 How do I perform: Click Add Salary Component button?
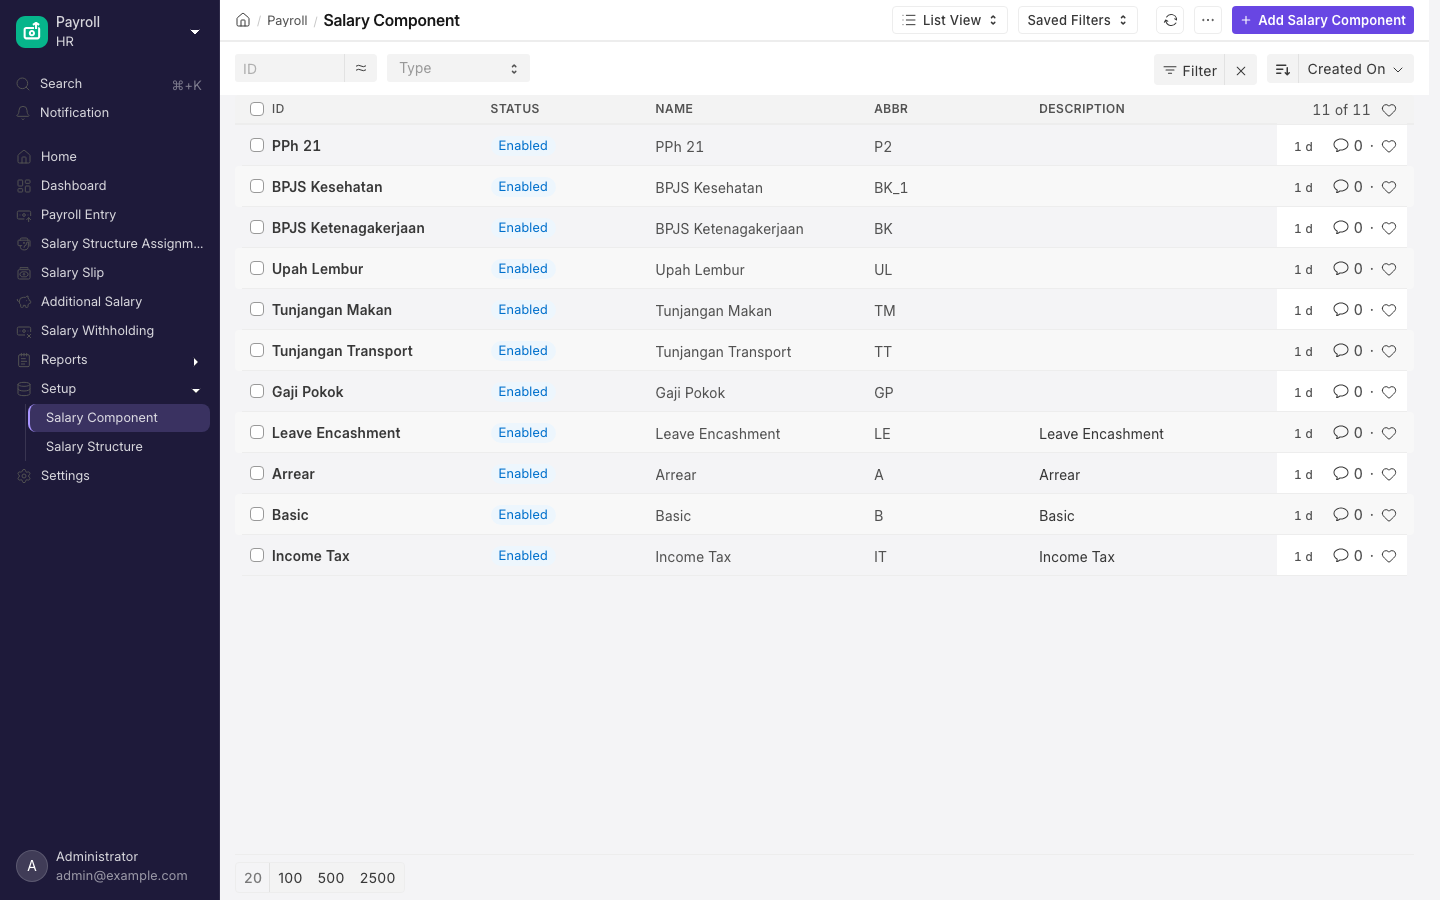(1323, 20)
